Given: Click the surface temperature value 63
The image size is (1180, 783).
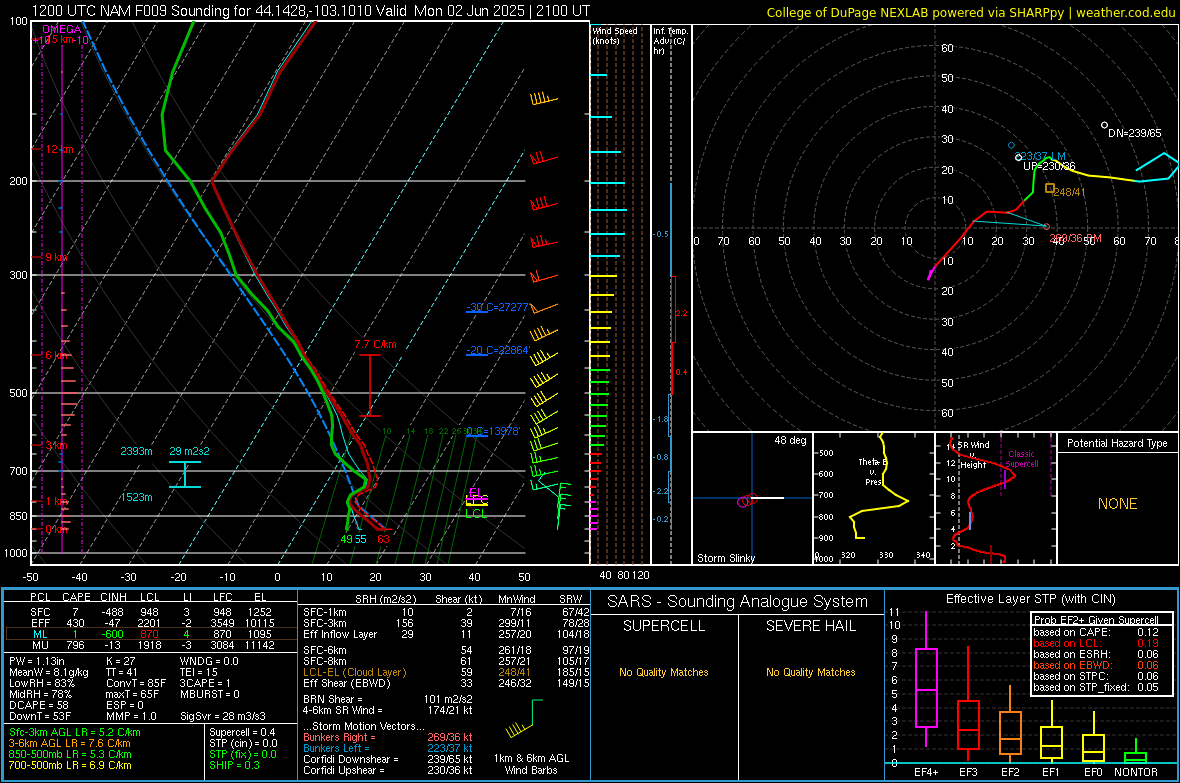Looking at the screenshot, I should point(384,538).
